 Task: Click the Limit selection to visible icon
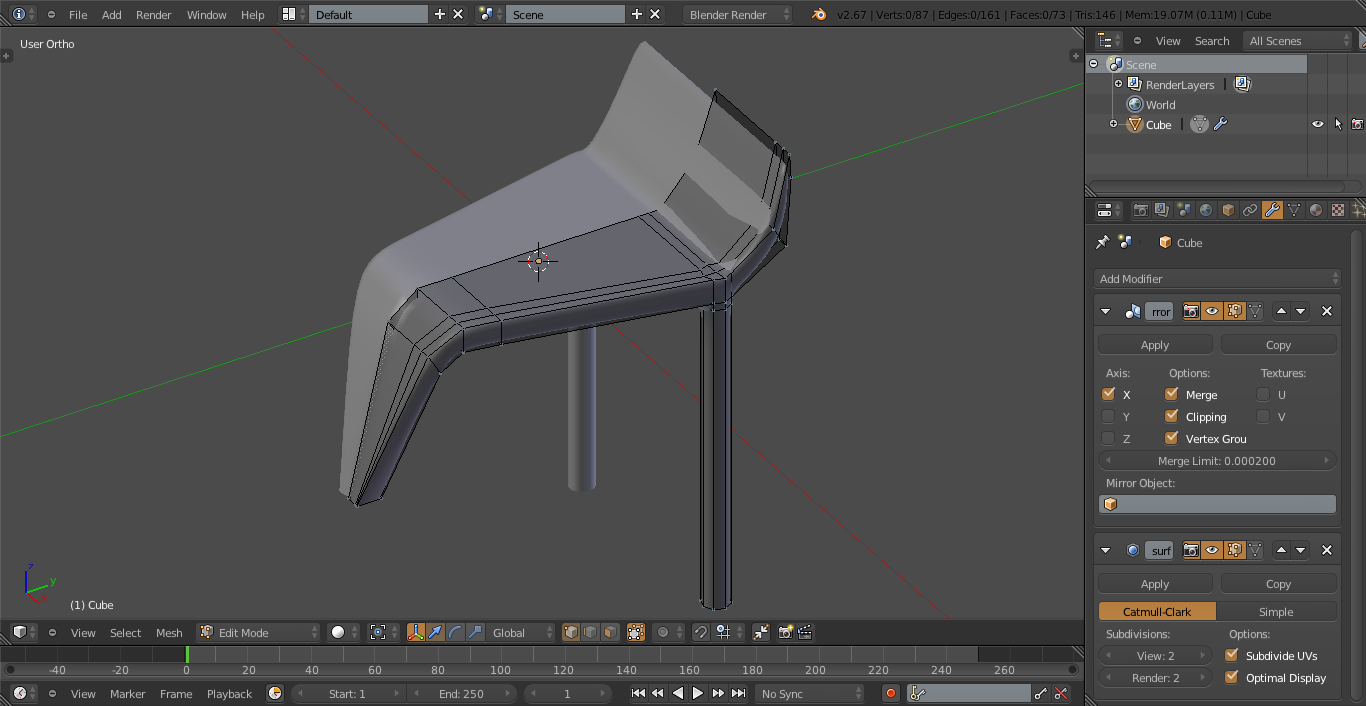click(x=635, y=632)
